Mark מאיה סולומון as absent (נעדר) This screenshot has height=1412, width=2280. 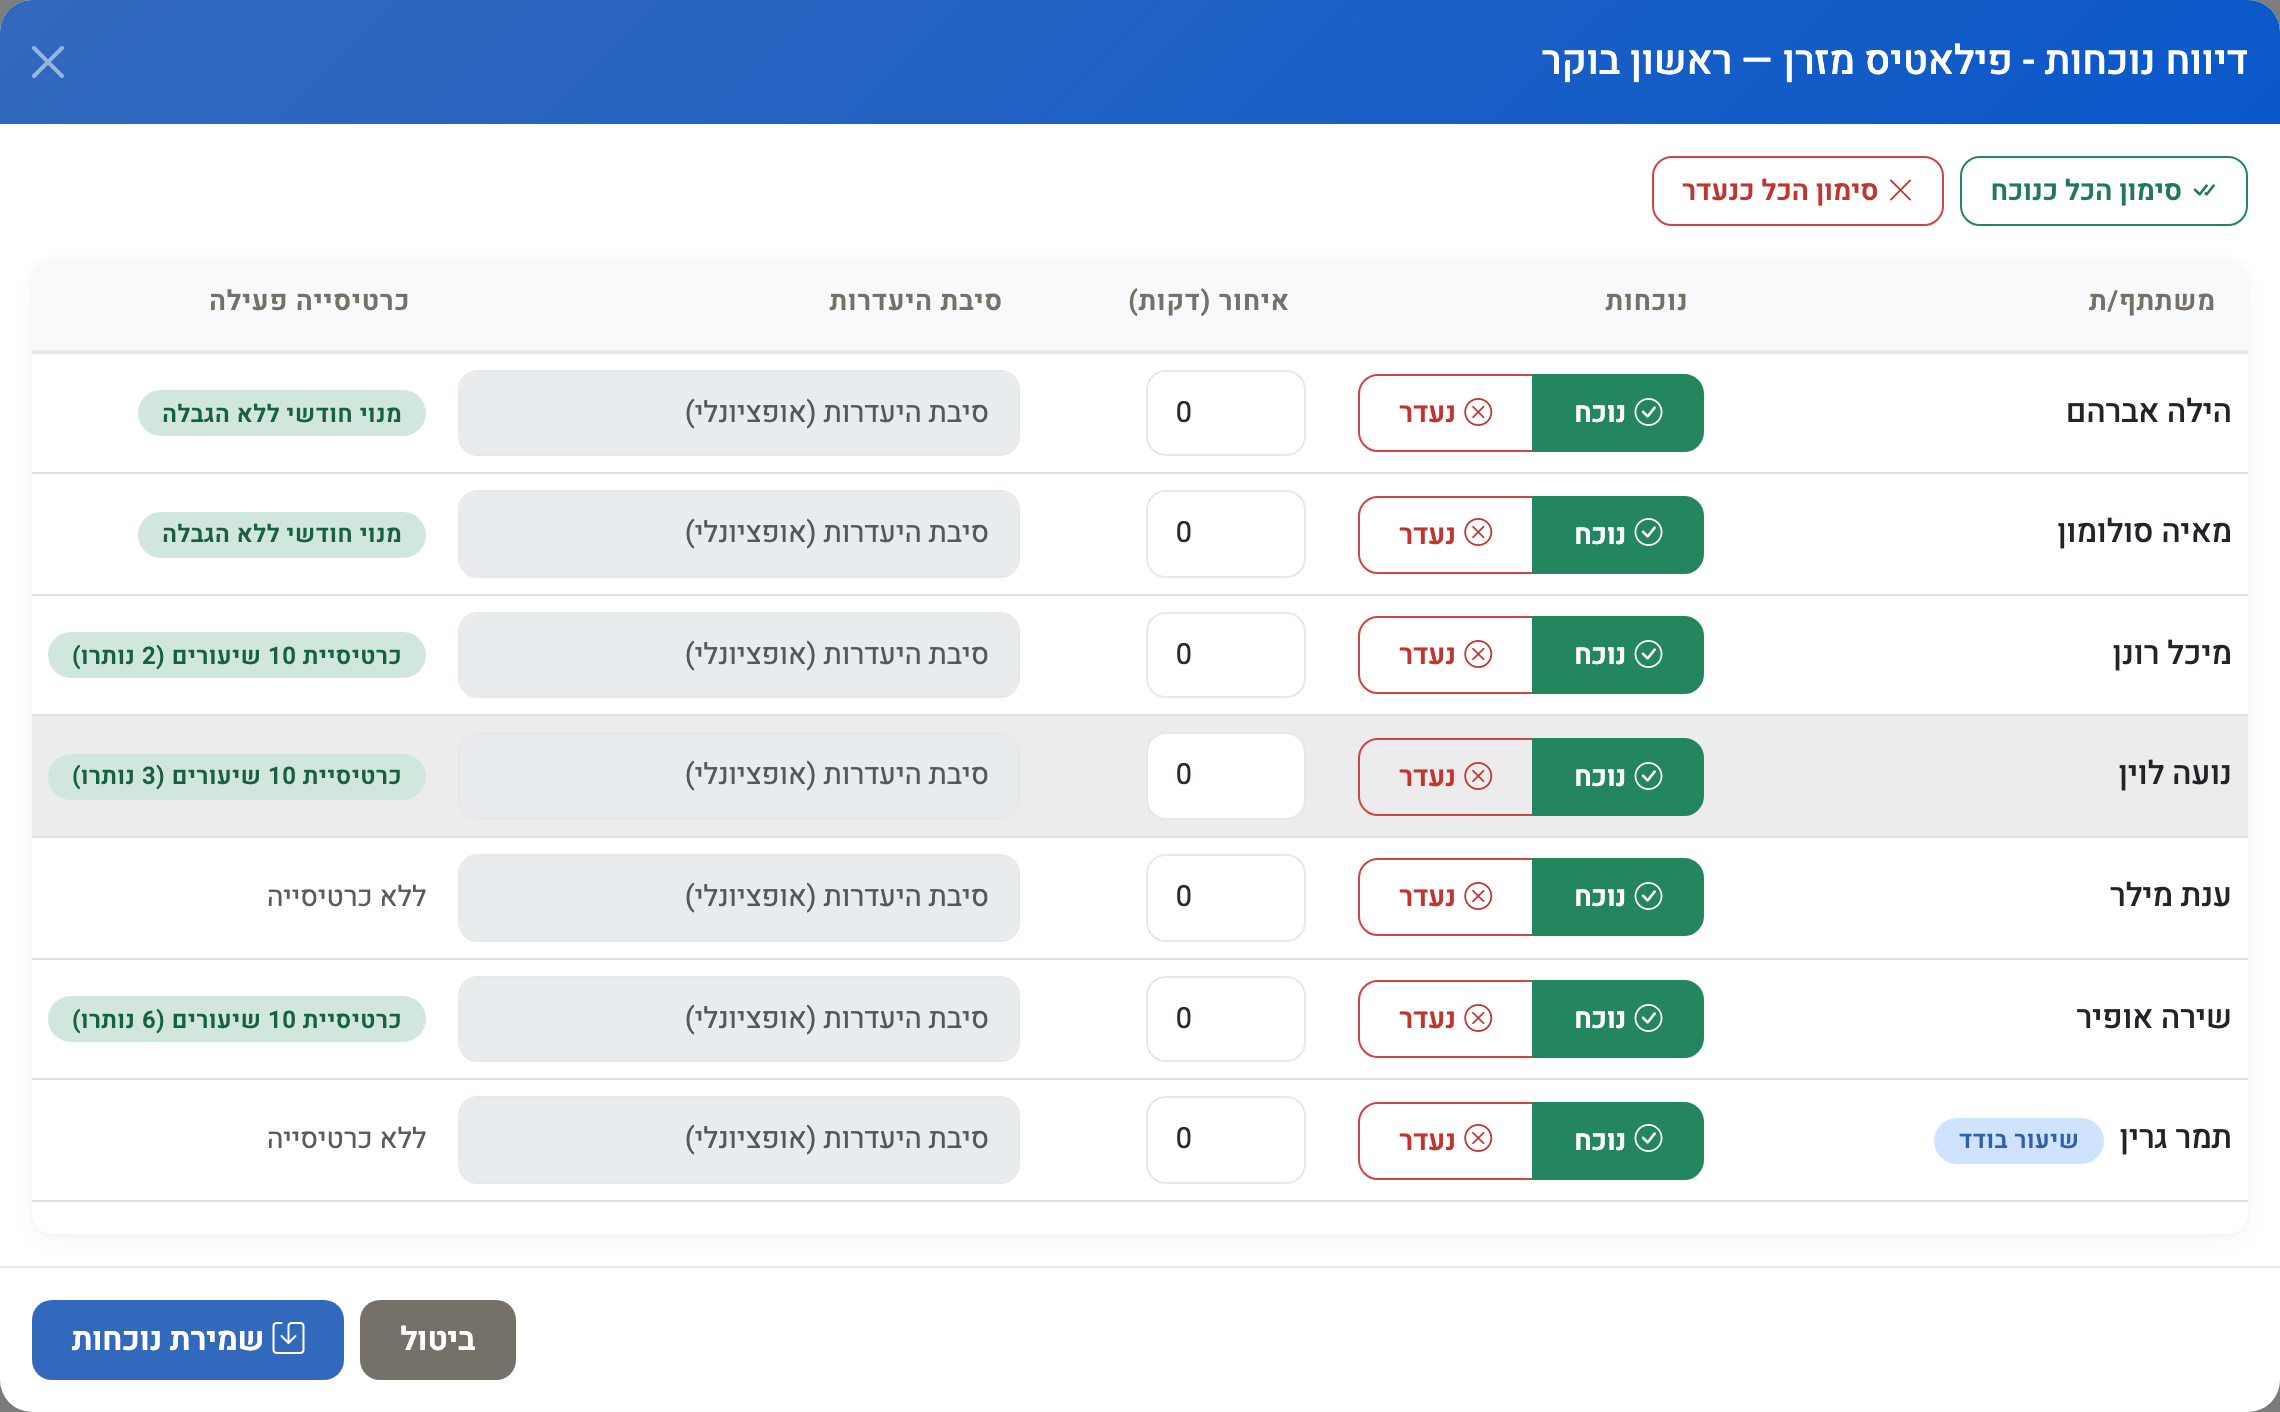[x=1445, y=534]
